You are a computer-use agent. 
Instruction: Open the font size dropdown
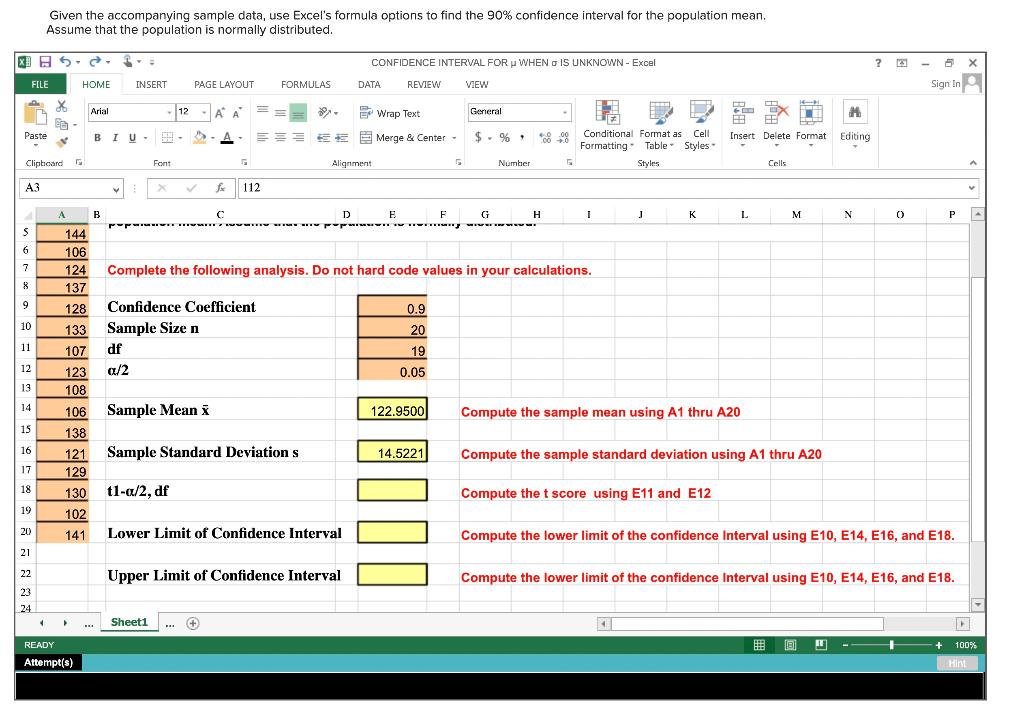(x=205, y=113)
